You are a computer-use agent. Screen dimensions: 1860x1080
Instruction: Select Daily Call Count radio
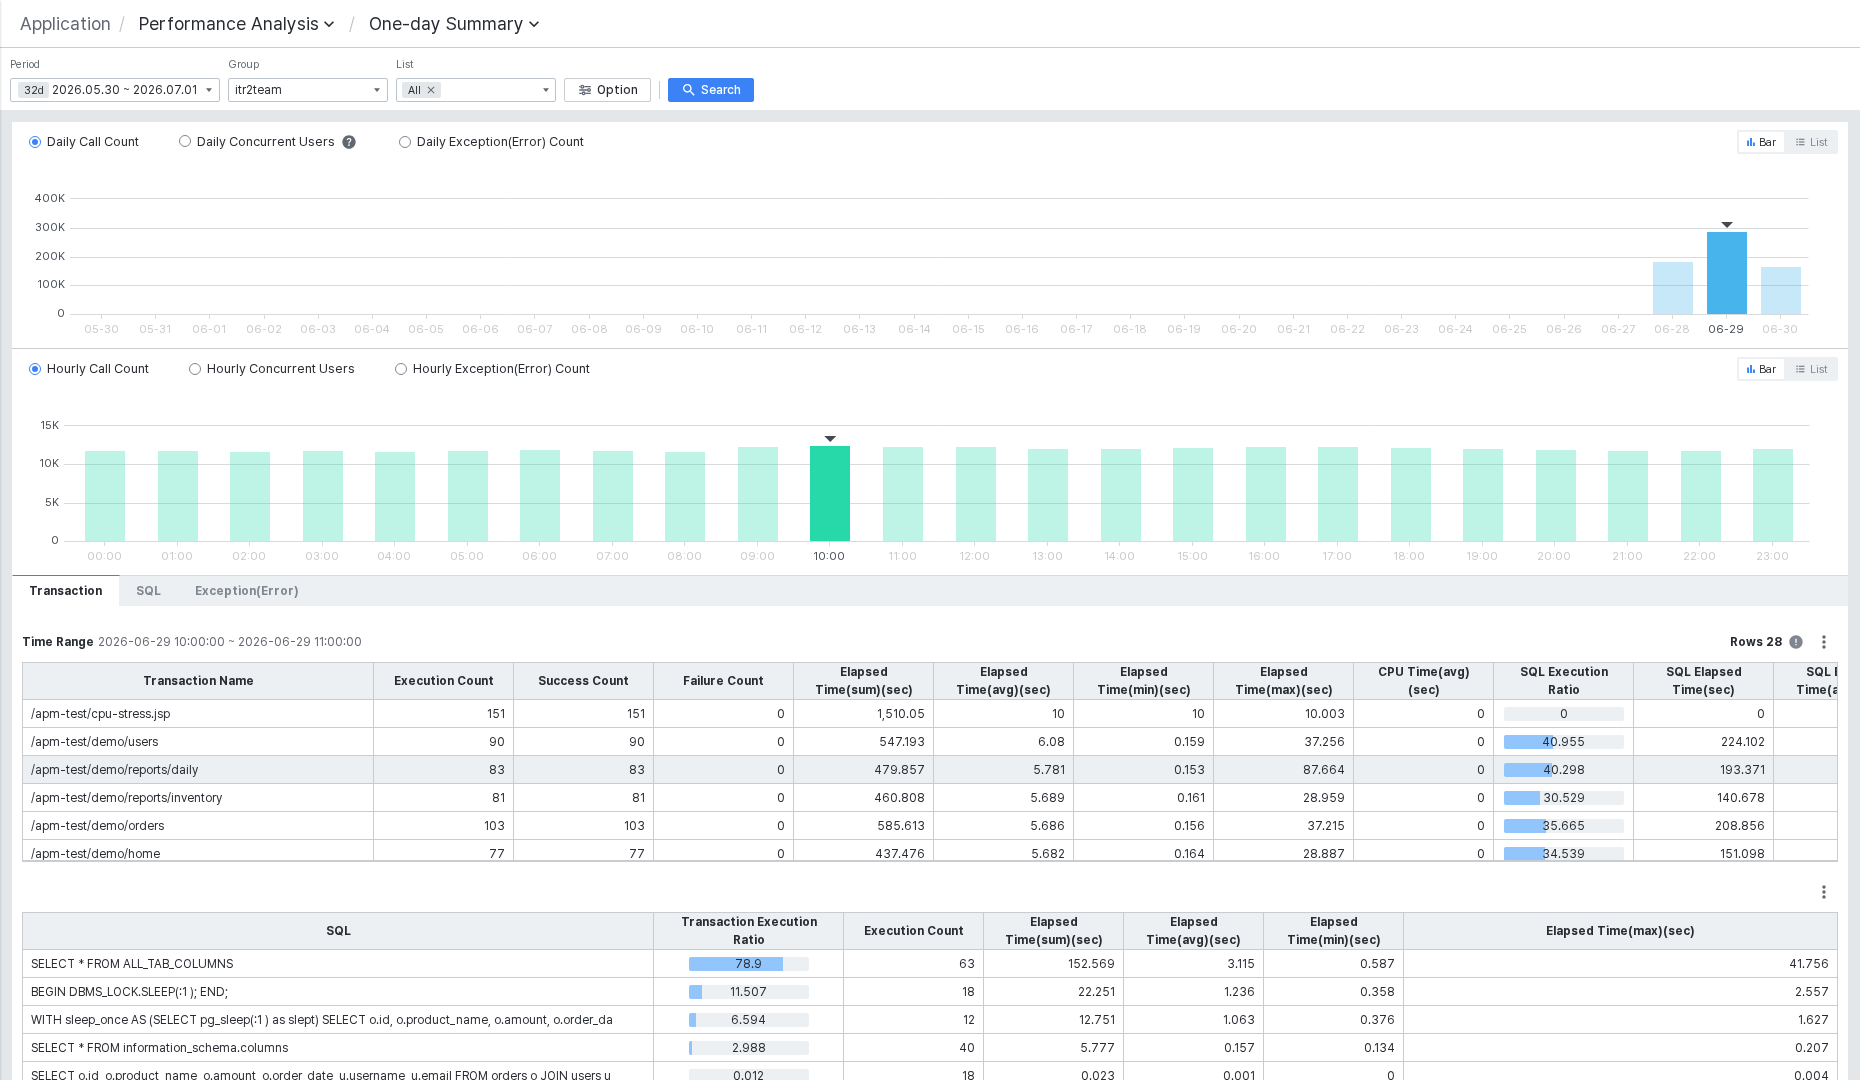click(x=35, y=142)
